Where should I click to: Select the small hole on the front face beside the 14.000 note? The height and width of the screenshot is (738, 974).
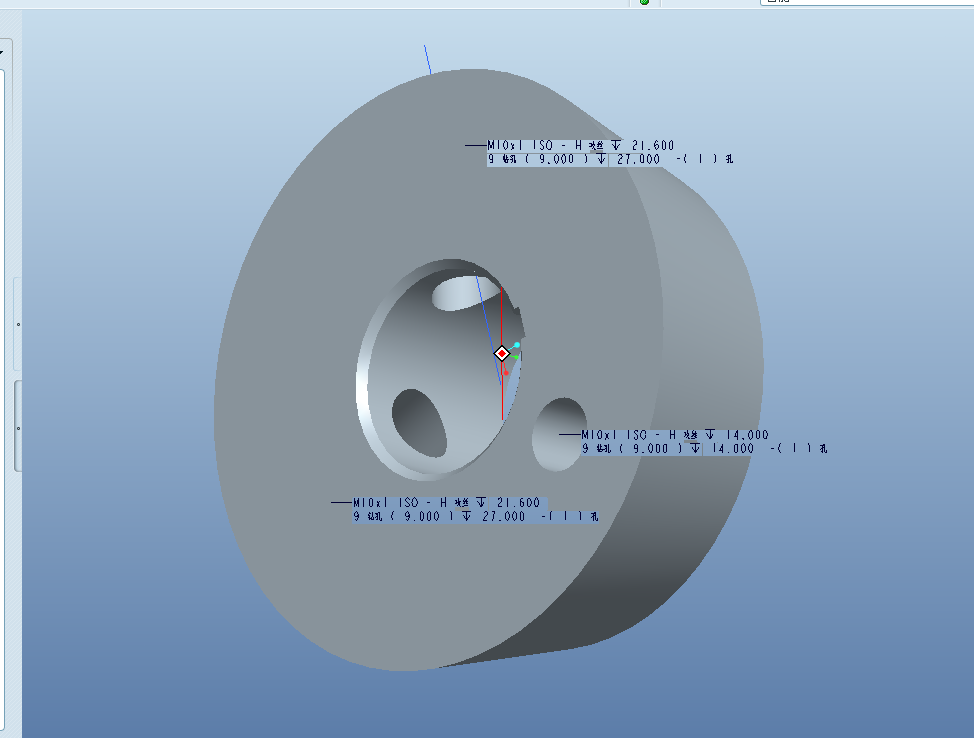559,434
